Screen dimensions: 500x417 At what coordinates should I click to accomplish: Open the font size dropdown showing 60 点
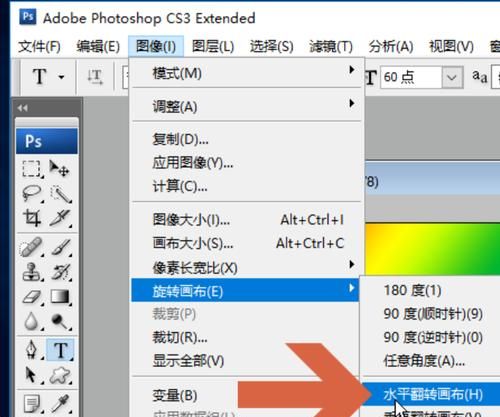point(452,77)
